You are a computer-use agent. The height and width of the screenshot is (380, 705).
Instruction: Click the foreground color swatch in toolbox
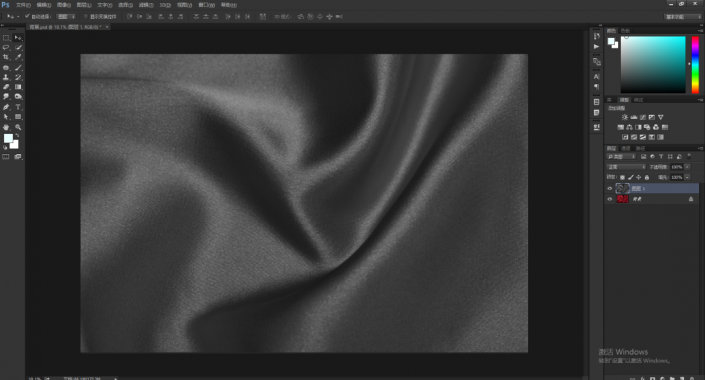8,138
